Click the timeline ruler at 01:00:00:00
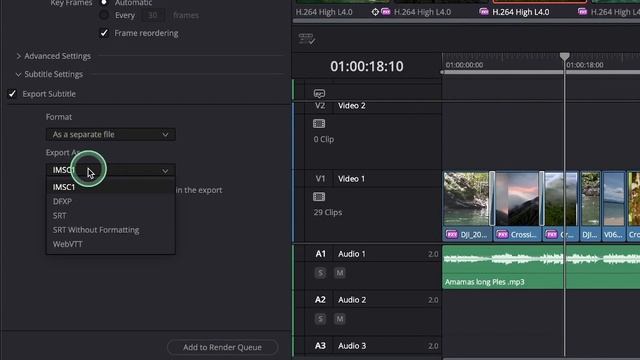This screenshot has height=360, width=640. coord(464,65)
